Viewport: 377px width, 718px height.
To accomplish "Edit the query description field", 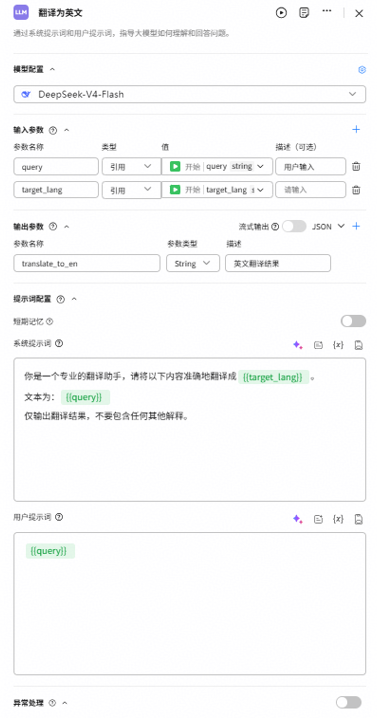I will pos(311,167).
